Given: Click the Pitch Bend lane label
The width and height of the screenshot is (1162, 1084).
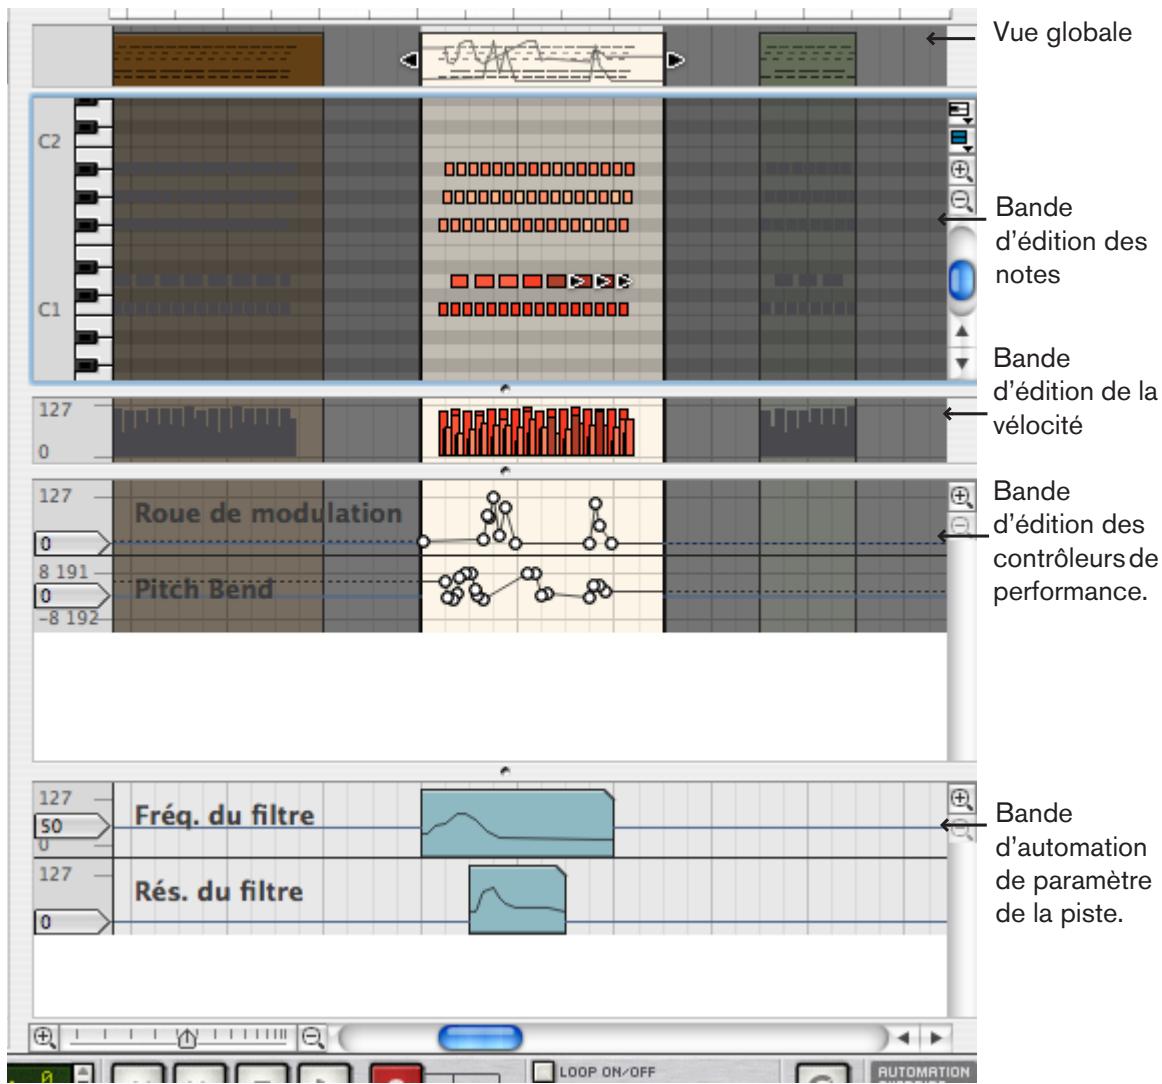Looking at the screenshot, I should [x=204, y=589].
